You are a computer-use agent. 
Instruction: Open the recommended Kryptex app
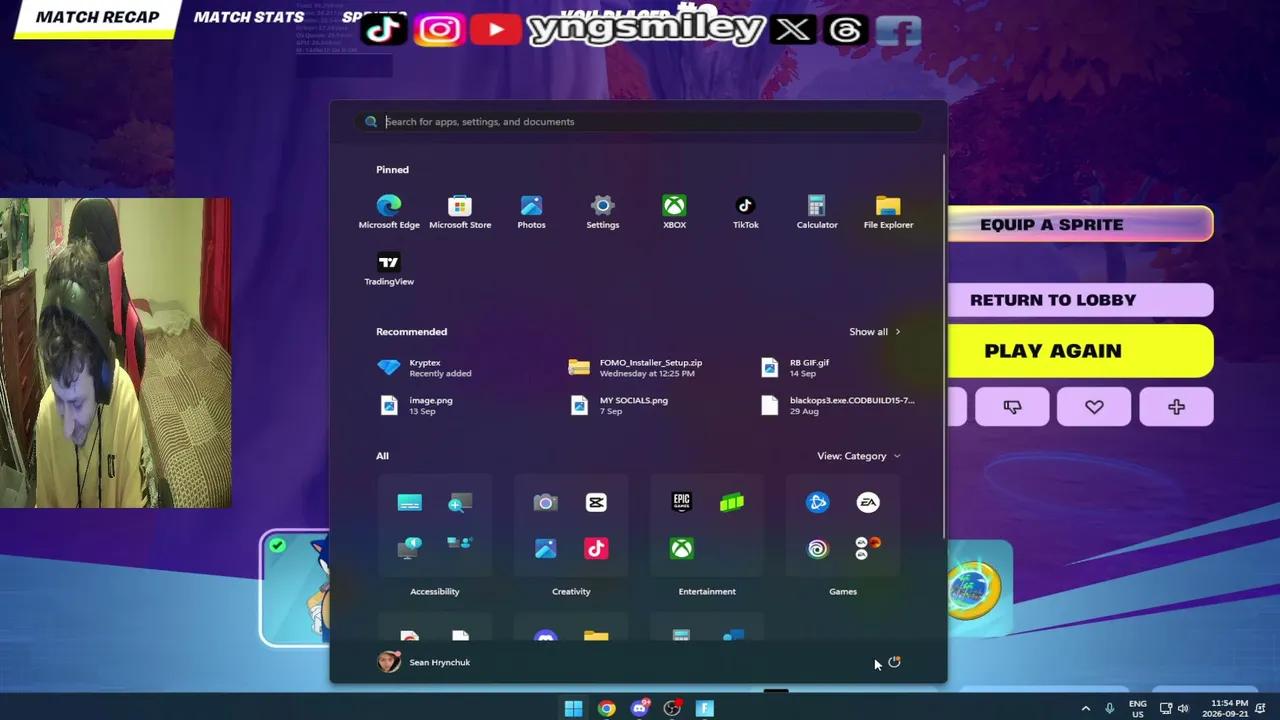[425, 368]
